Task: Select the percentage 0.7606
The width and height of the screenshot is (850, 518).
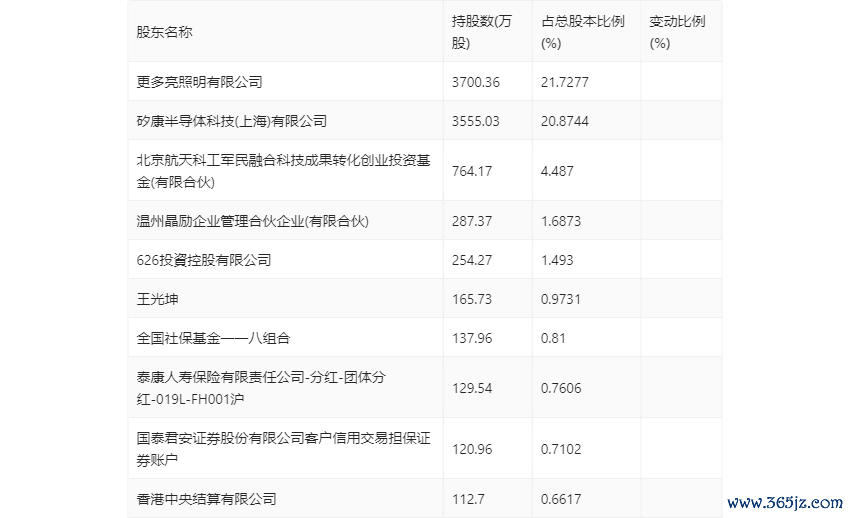Action: 561,388
